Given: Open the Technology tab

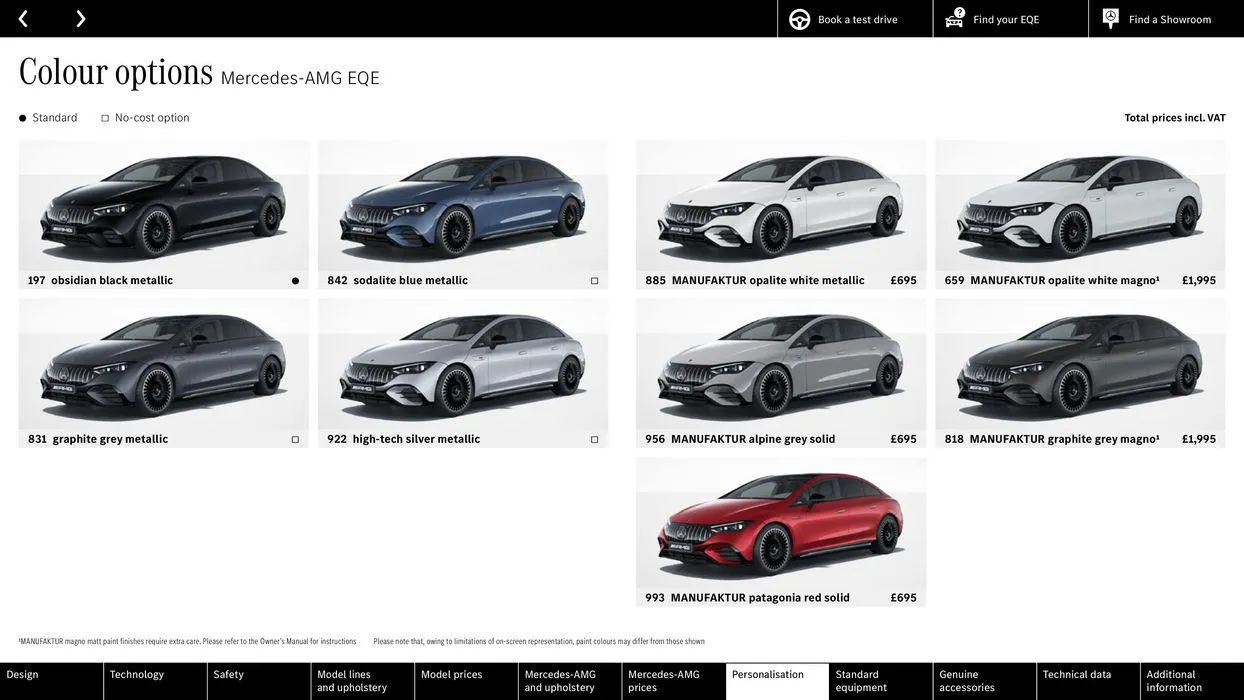Looking at the screenshot, I should (155, 681).
